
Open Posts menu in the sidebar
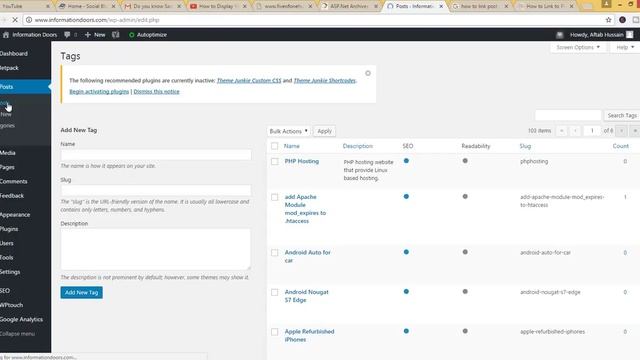[x=25, y=87]
